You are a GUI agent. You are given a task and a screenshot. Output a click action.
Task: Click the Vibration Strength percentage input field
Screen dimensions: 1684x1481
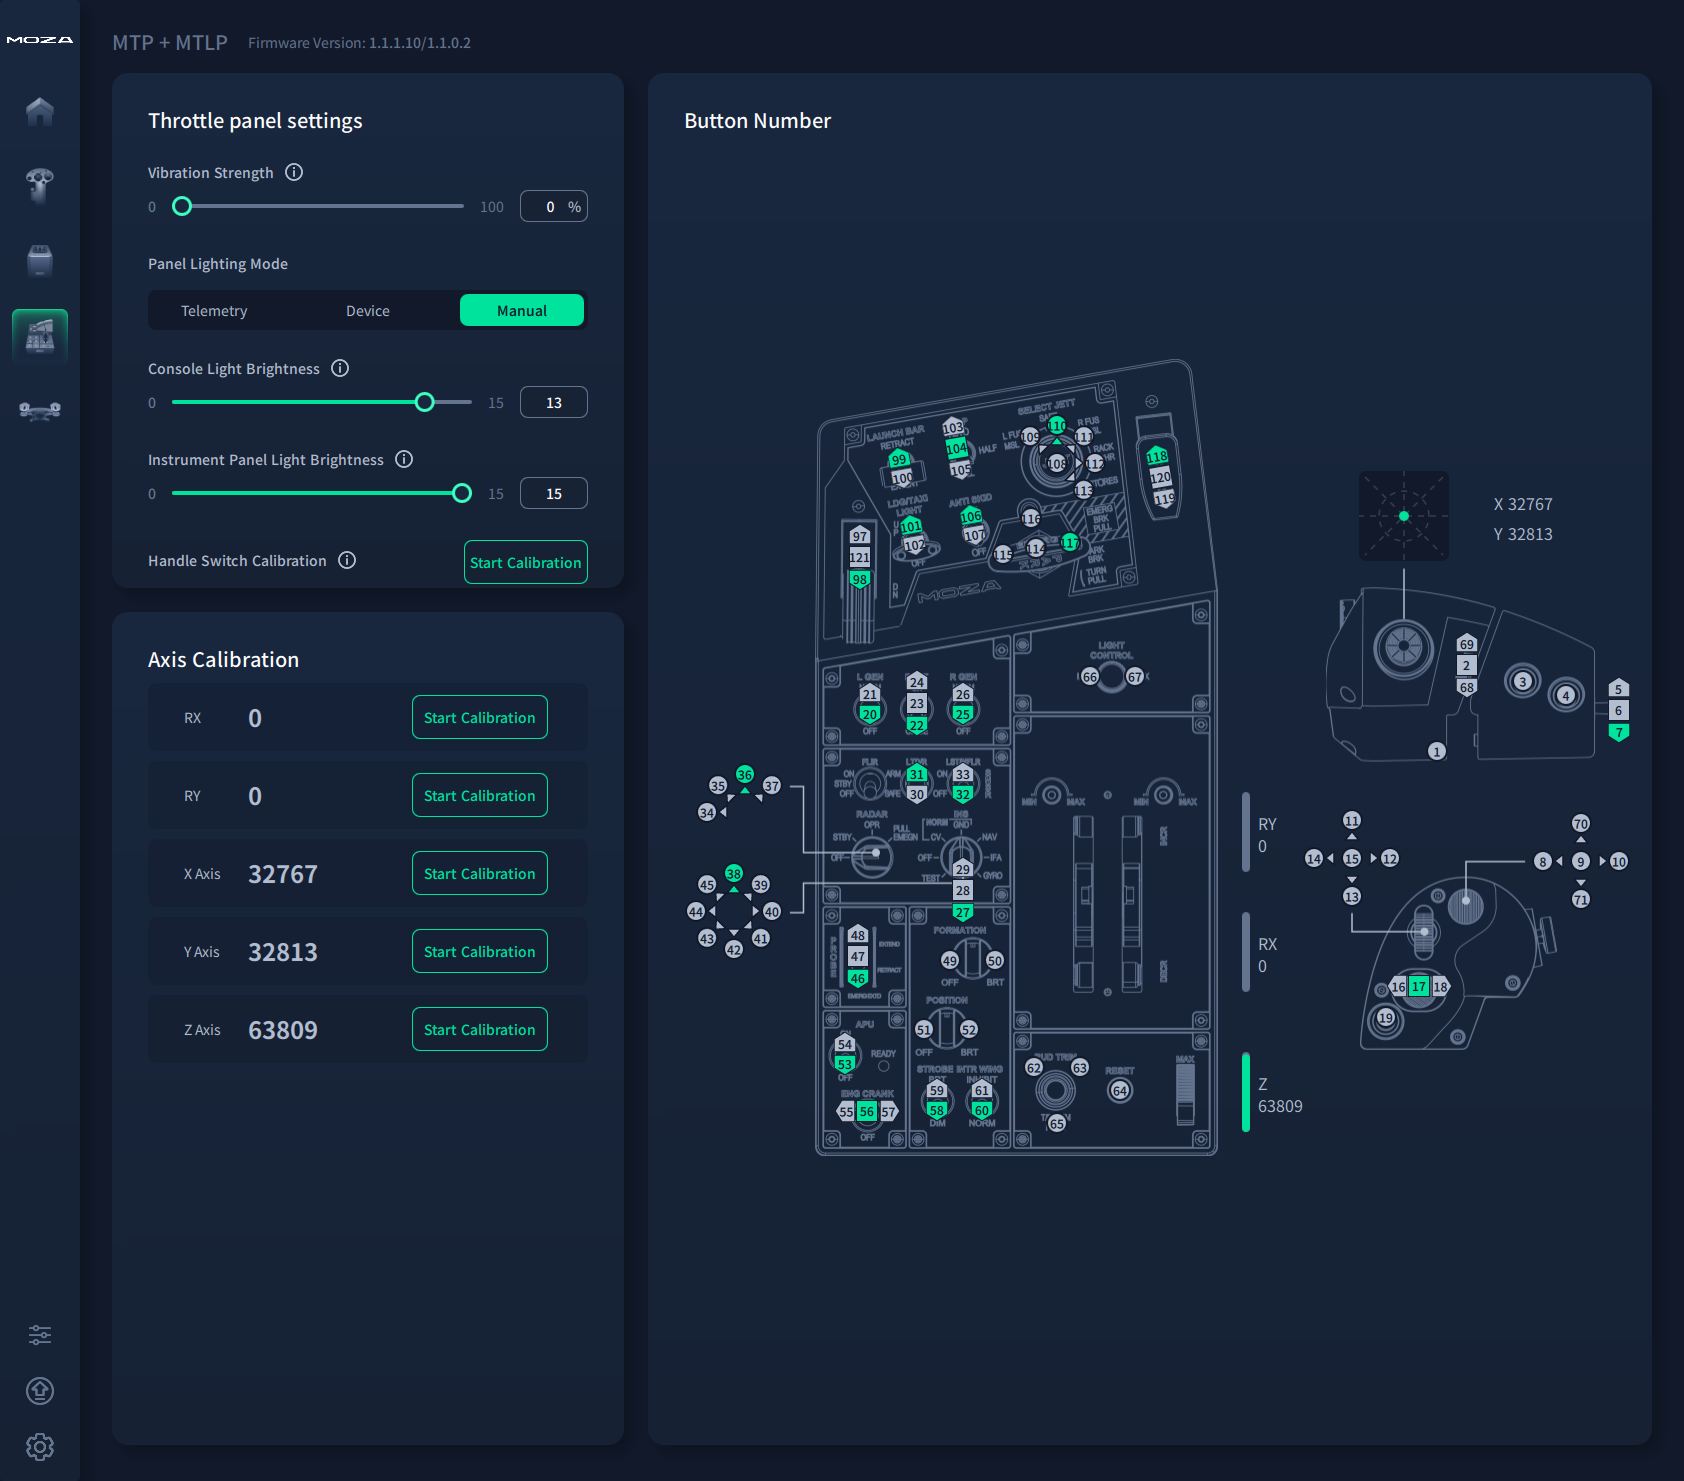[549, 207]
